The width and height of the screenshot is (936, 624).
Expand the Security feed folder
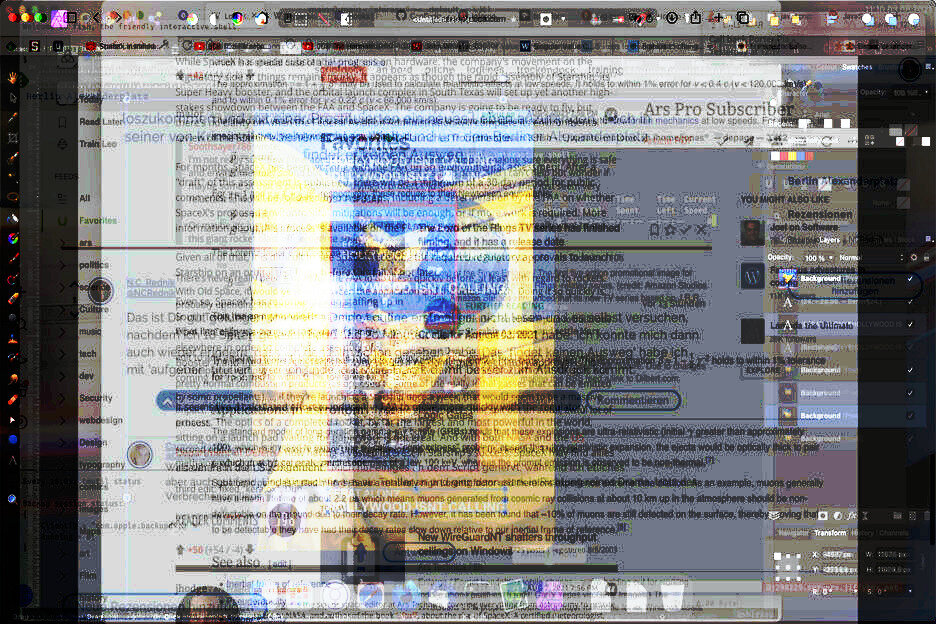63,398
